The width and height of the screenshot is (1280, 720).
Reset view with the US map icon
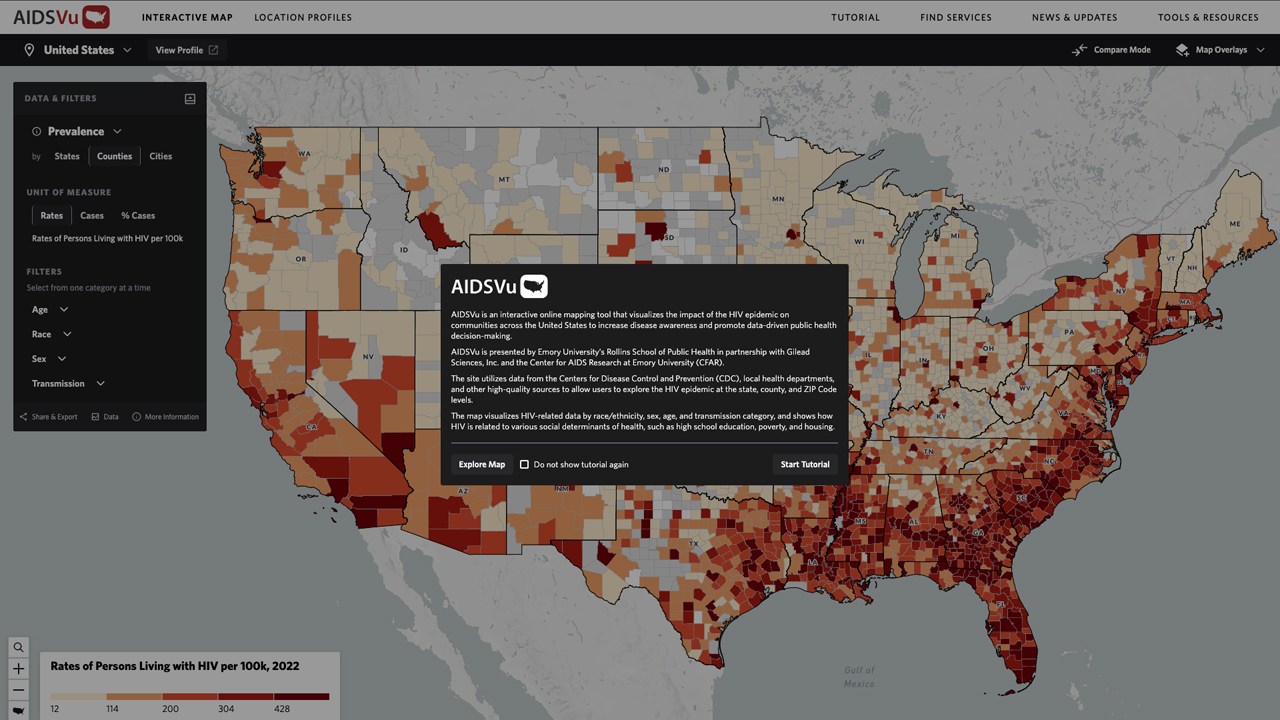point(18,710)
